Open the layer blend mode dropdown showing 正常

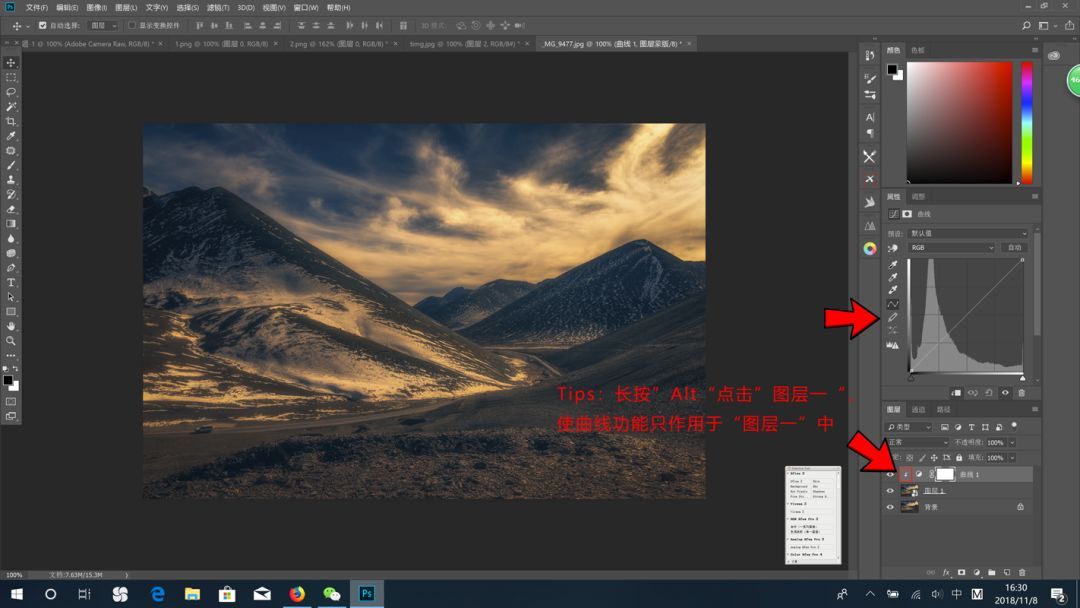point(918,442)
